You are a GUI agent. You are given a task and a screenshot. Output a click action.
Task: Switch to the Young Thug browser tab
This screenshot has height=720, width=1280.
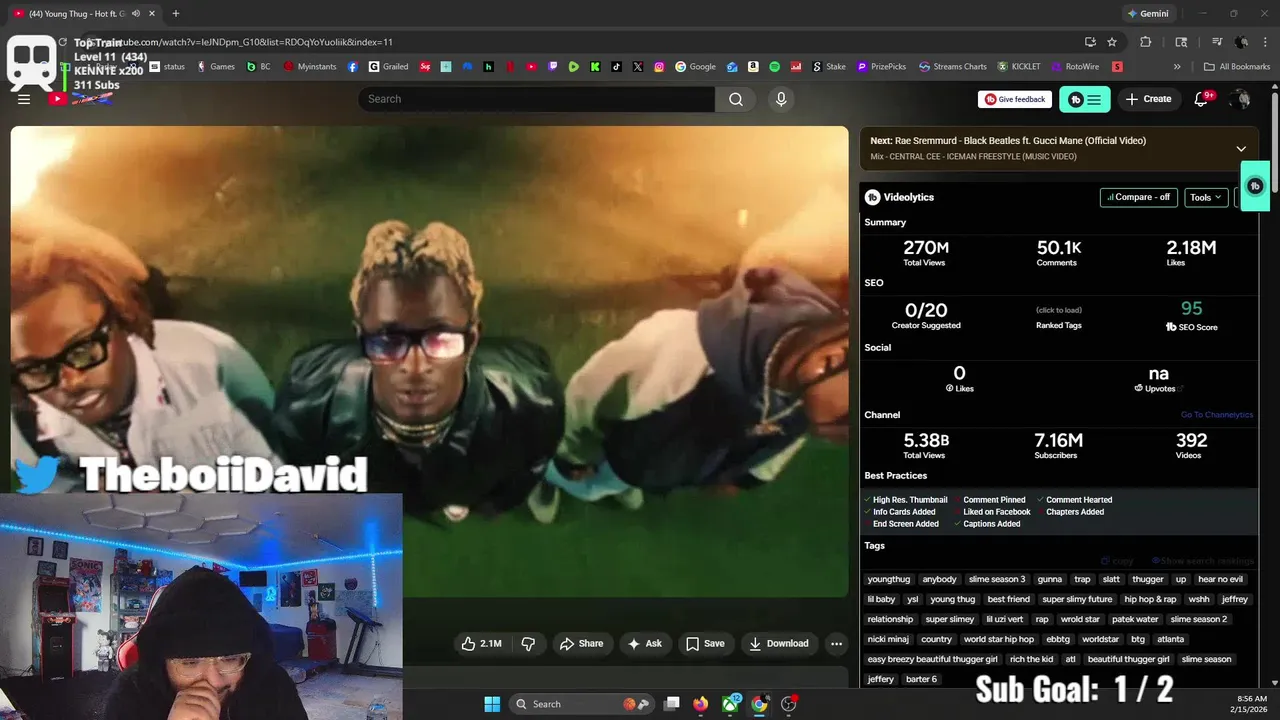tap(80, 14)
